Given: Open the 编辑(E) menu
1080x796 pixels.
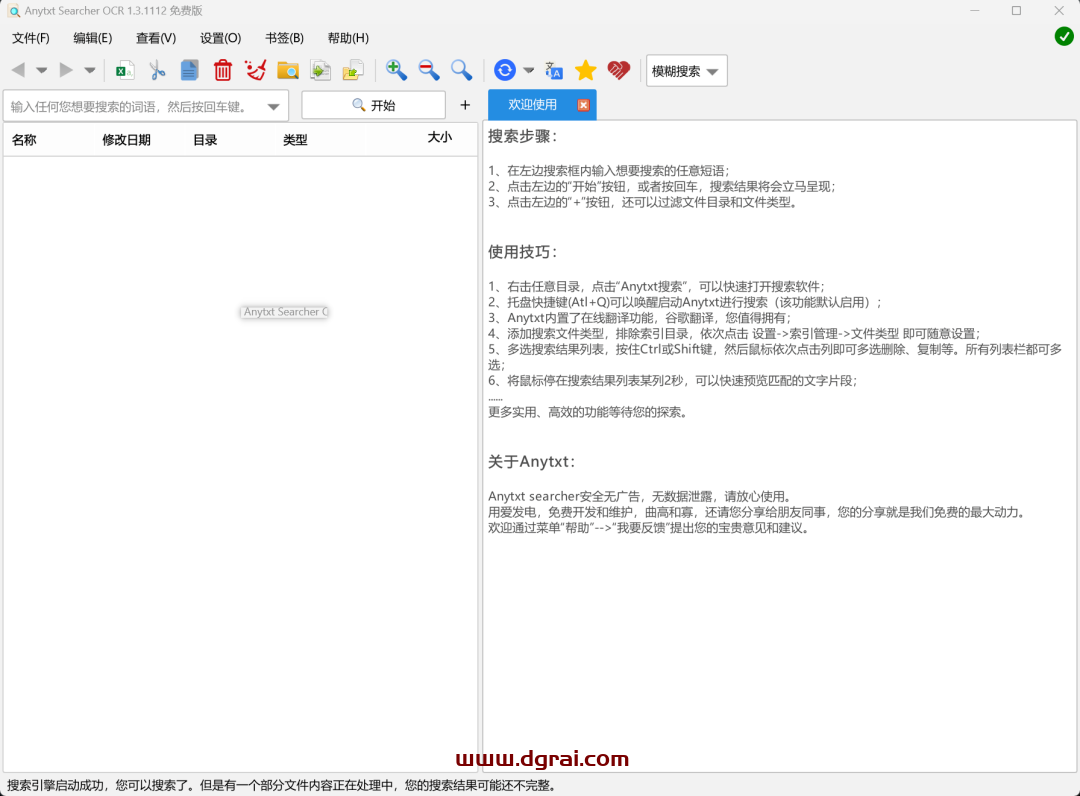Looking at the screenshot, I should click(93, 38).
